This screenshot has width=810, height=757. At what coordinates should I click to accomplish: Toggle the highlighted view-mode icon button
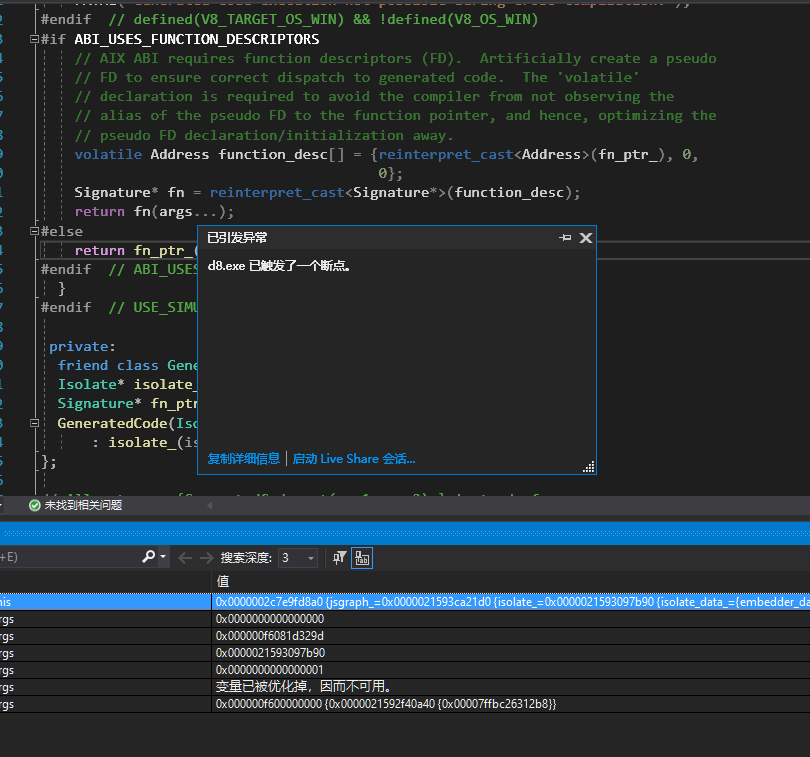coord(362,558)
